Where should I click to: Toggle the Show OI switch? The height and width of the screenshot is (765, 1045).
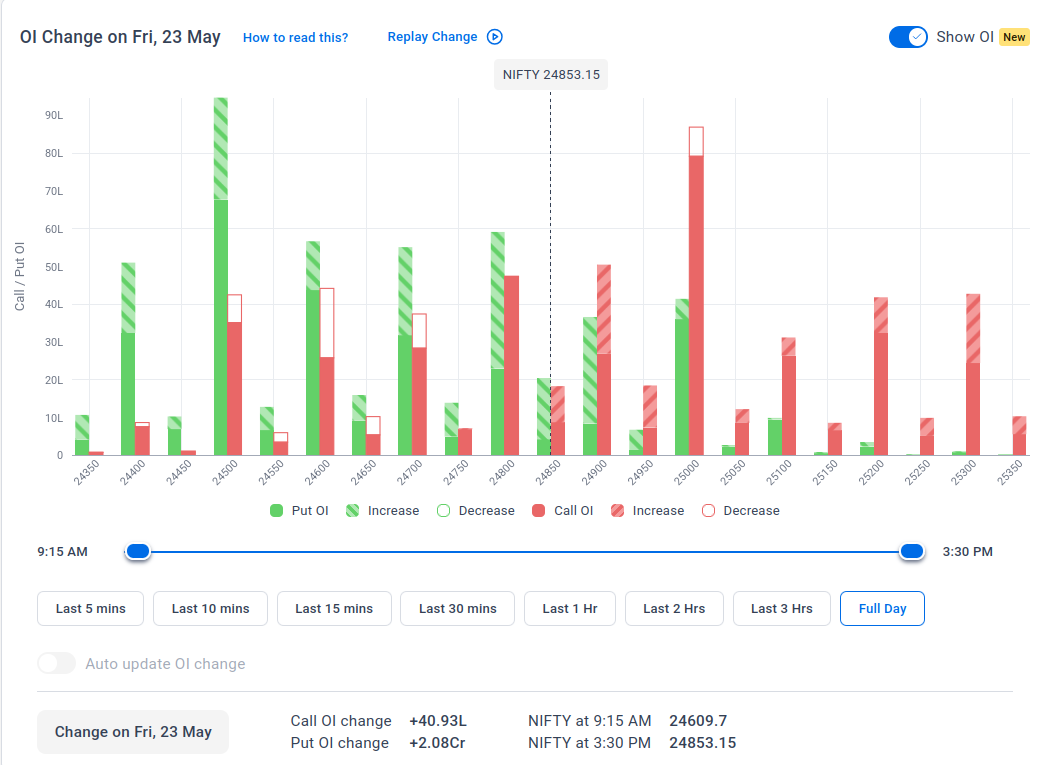click(908, 37)
